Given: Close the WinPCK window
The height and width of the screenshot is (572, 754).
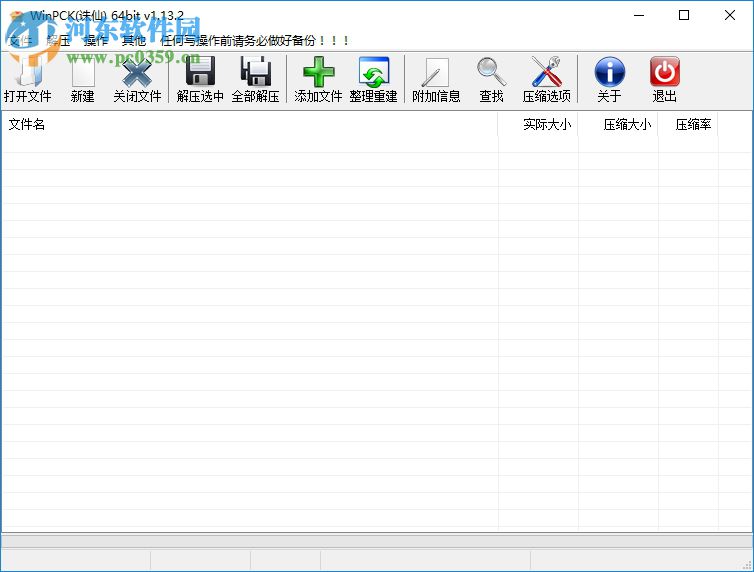Looking at the screenshot, I should tap(729, 15).
